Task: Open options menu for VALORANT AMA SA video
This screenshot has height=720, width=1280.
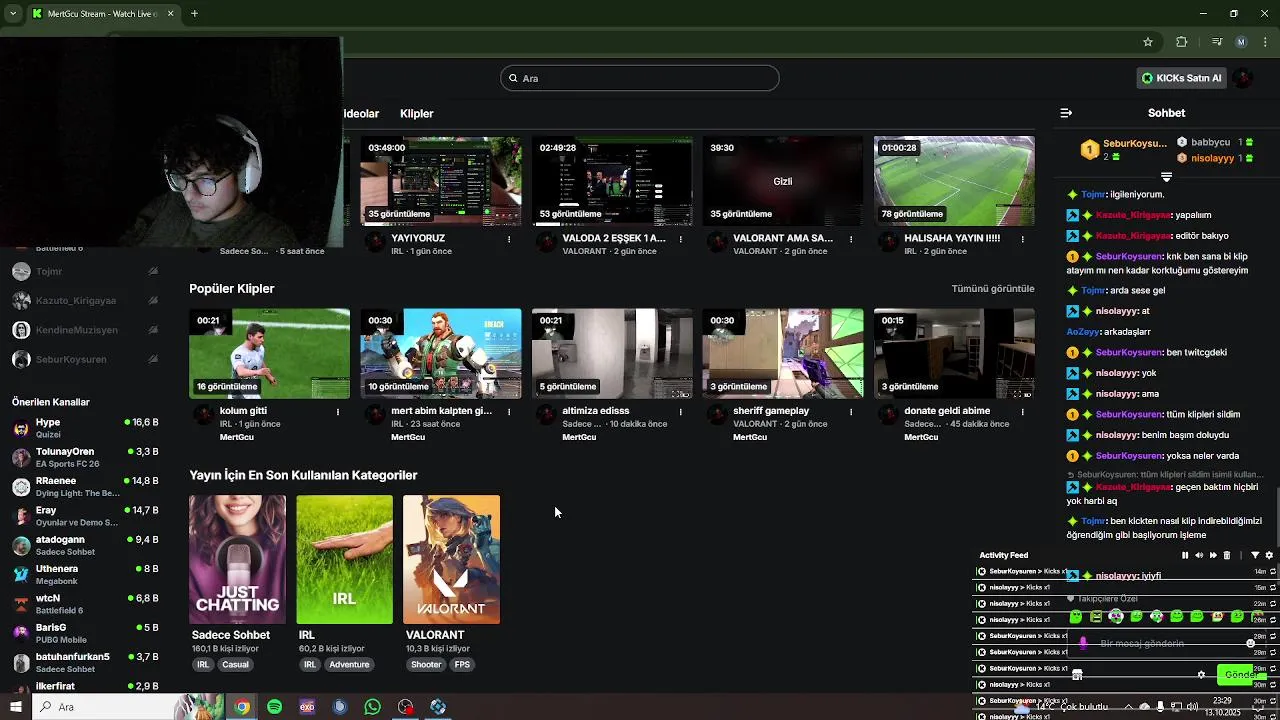Action: coord(851,239)
